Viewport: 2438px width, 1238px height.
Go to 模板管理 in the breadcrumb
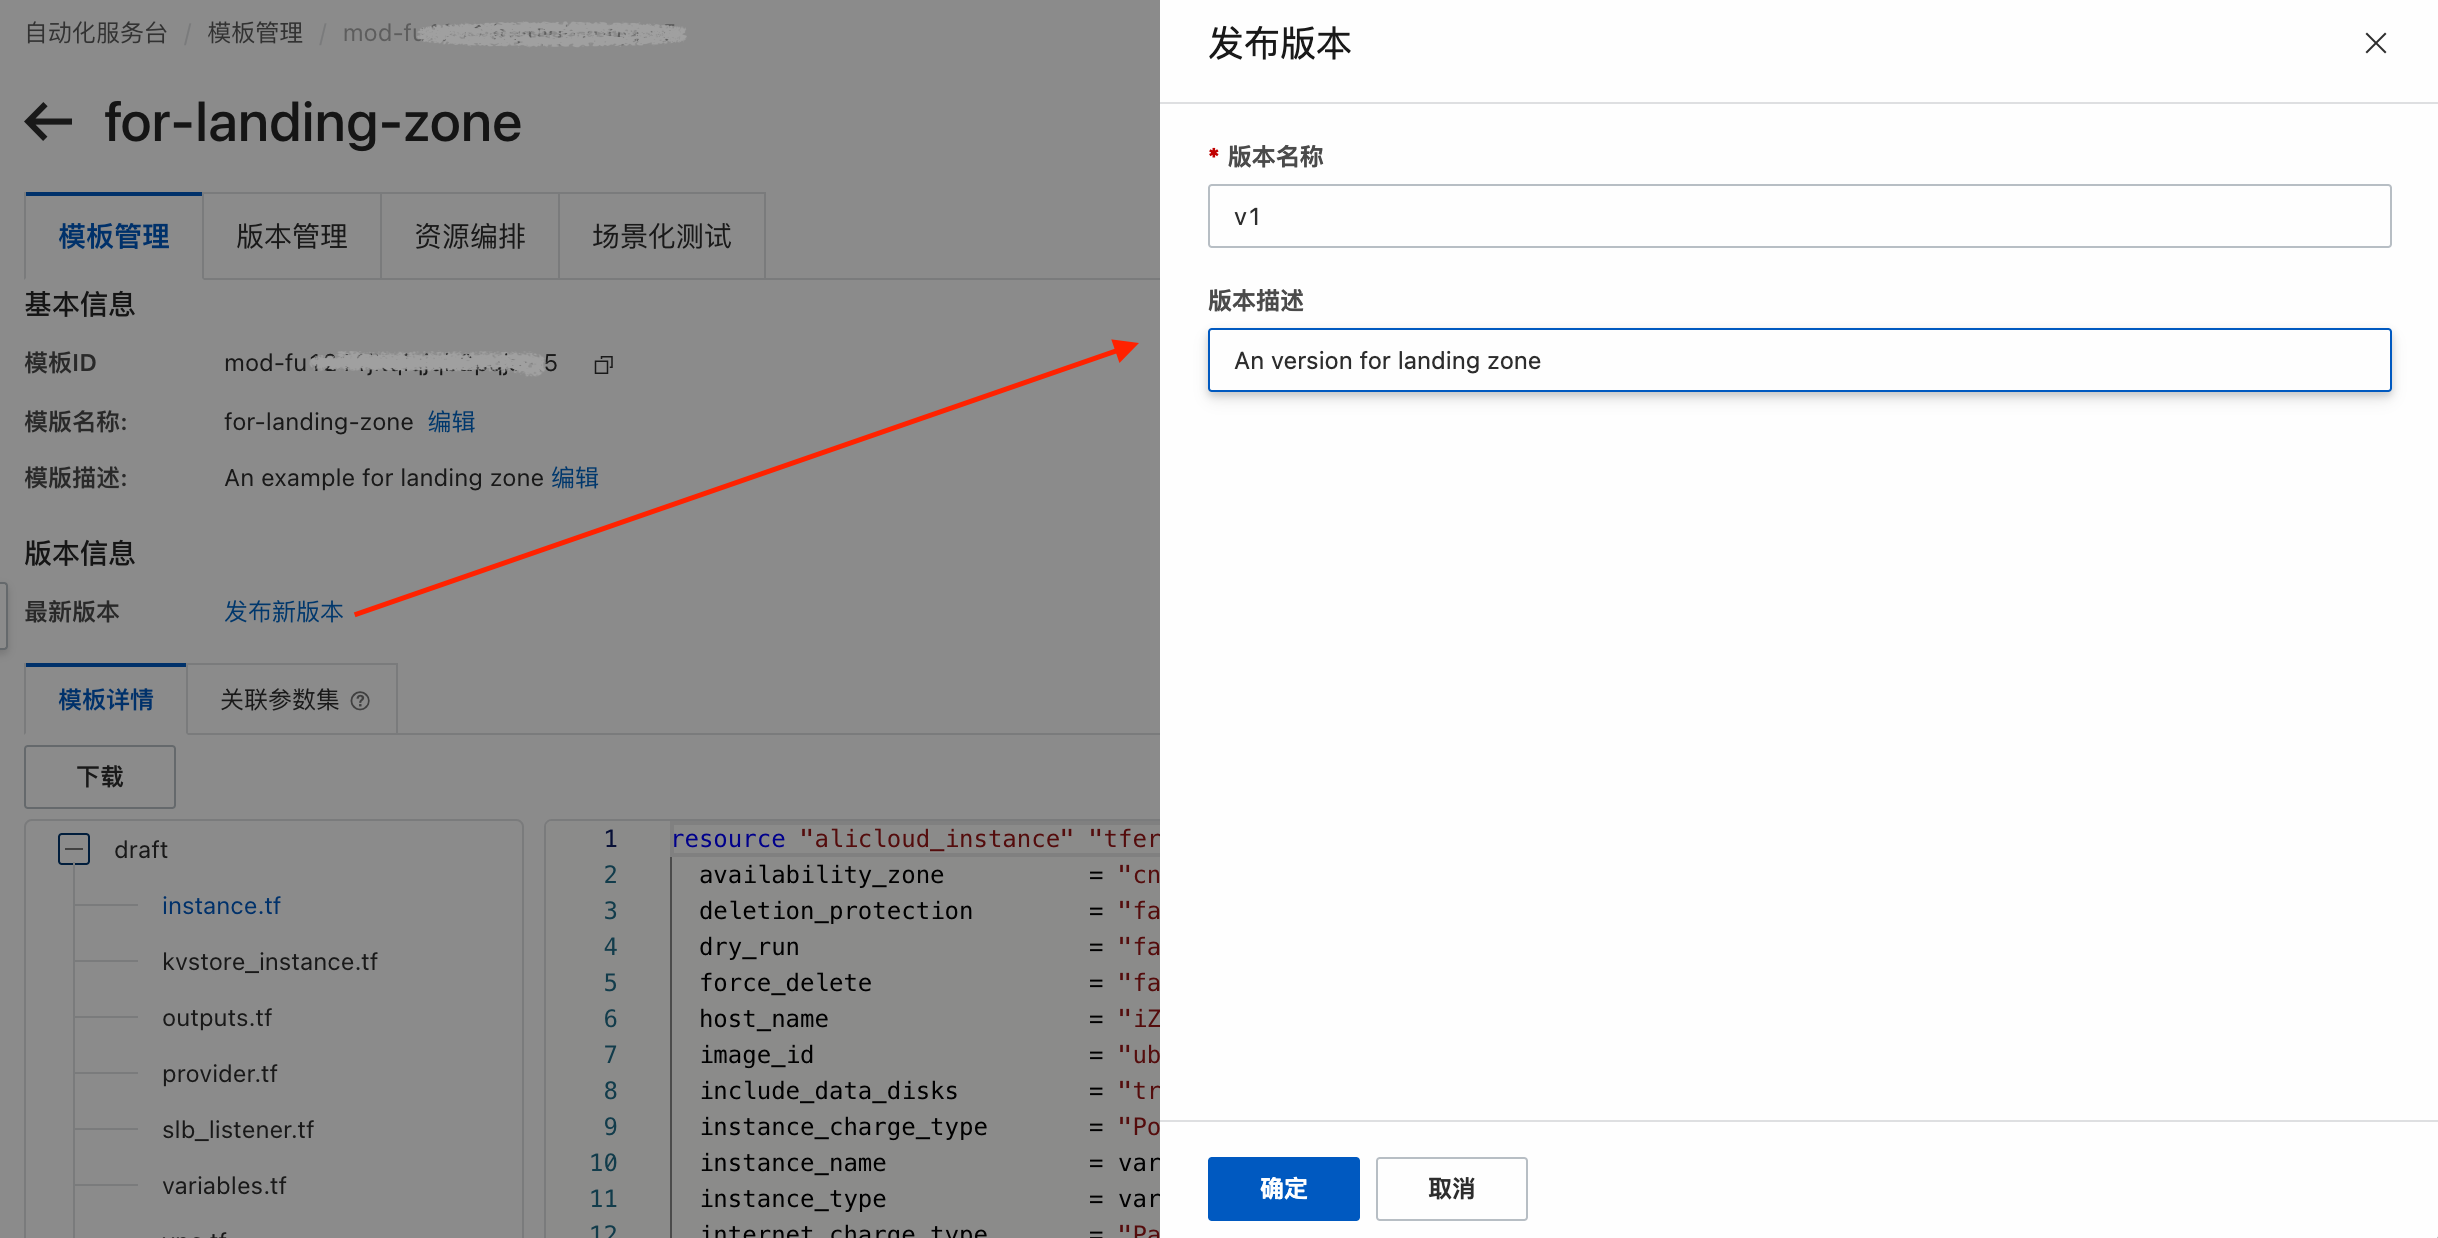[x=255, y=33]
